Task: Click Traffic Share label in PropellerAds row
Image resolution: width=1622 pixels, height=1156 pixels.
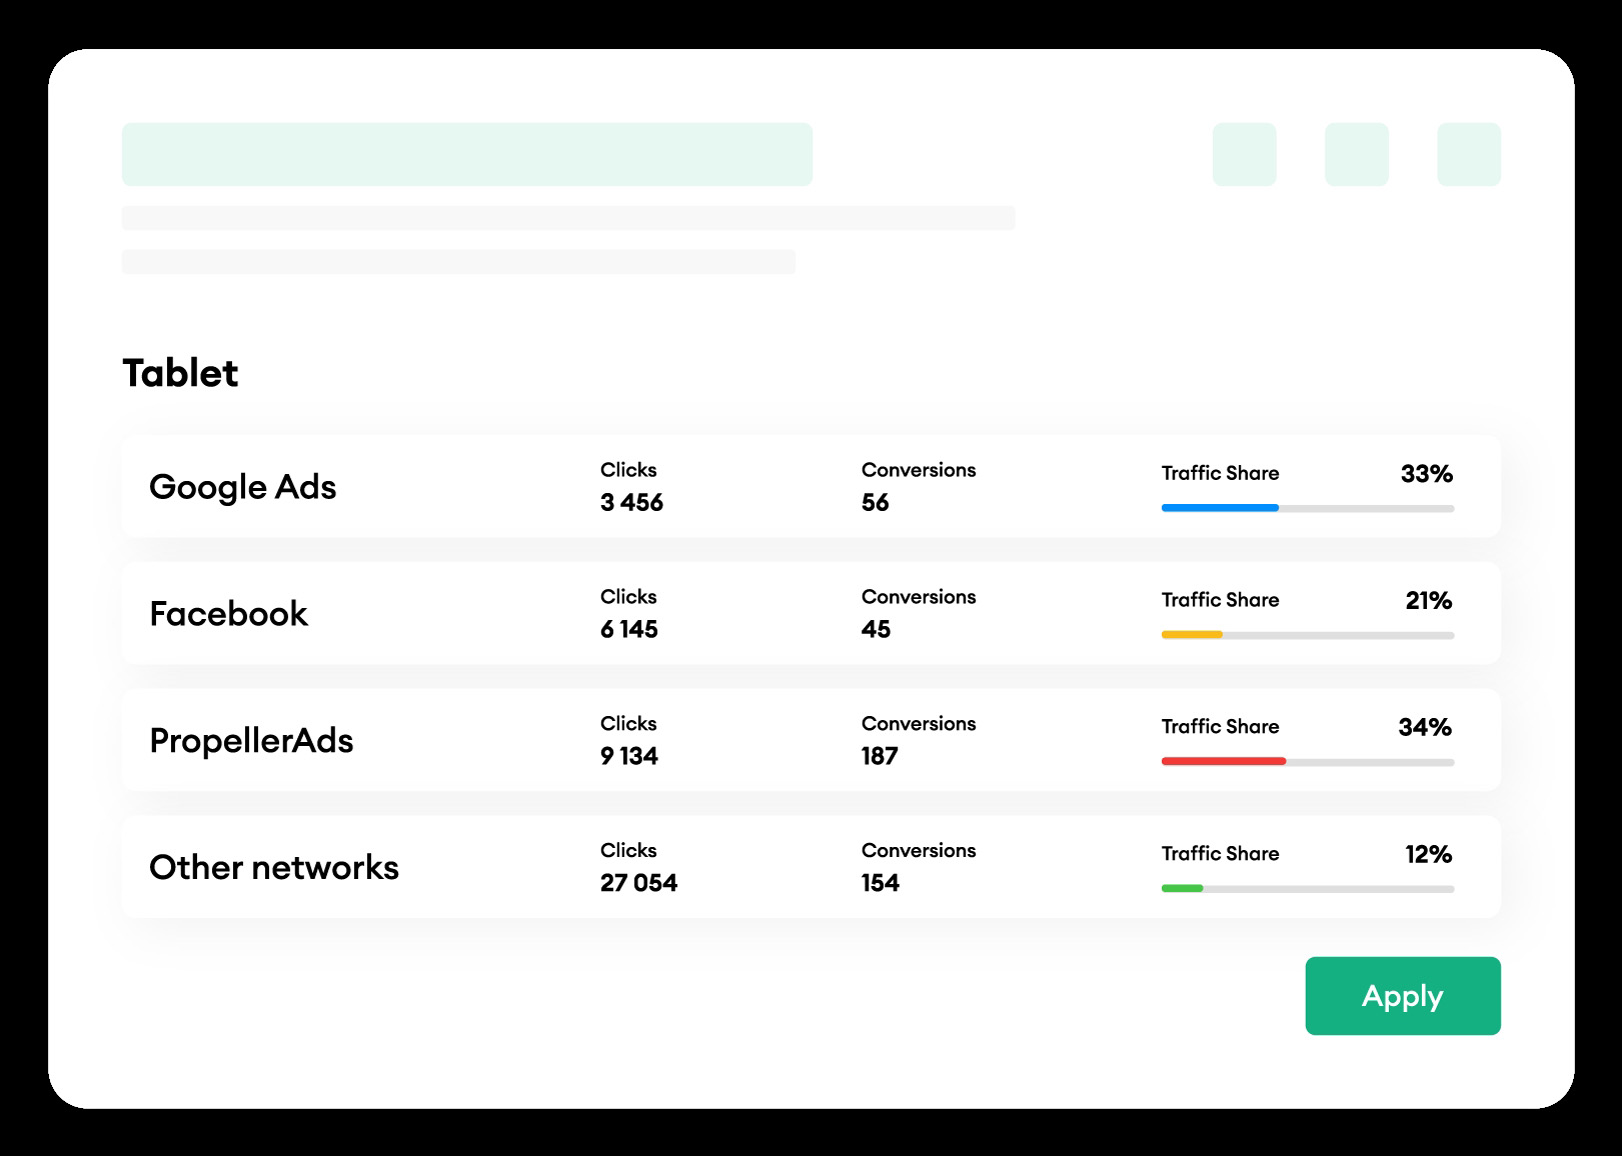Action: click(x=1220, y=727)
